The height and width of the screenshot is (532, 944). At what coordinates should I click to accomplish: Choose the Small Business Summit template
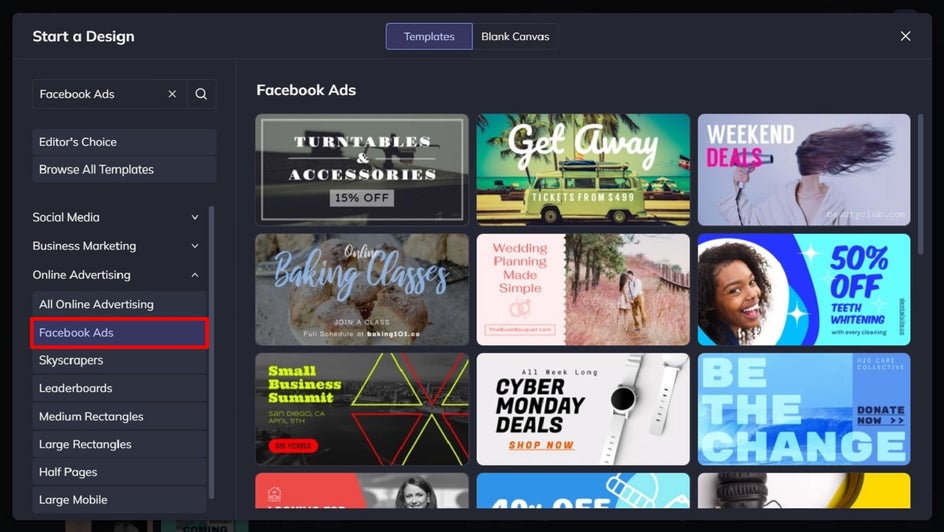[362, 409]
